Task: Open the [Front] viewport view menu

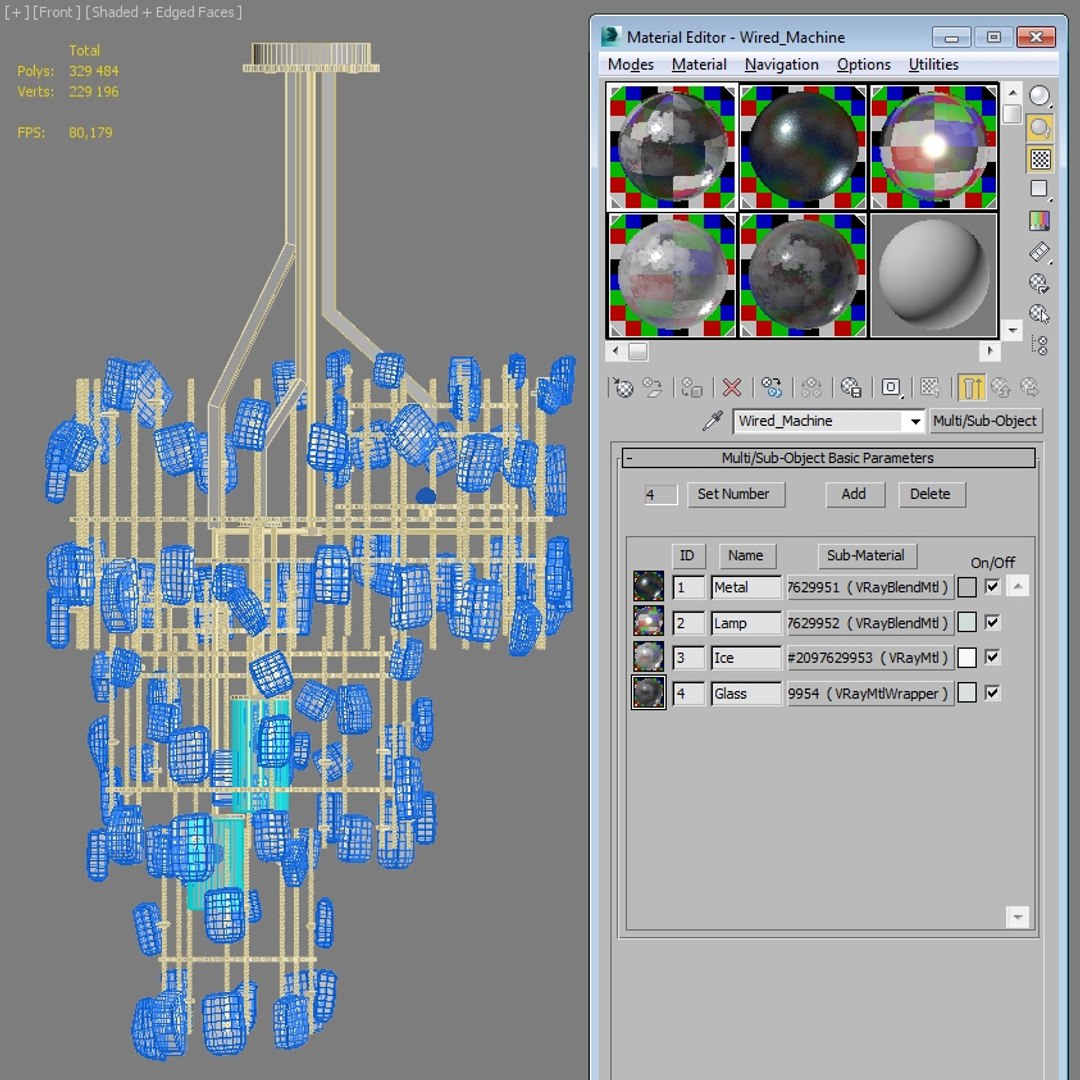Action: [56, 12]
